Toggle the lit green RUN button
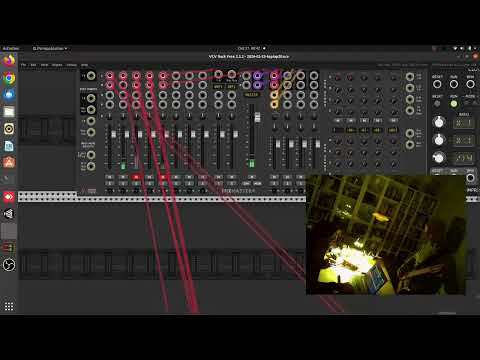This screenshot has height=360, width=480. coord(454,104)
